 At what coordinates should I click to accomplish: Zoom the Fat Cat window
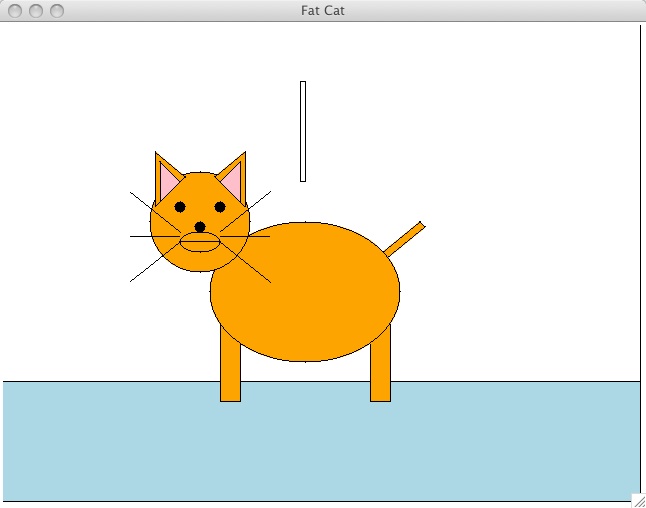point(57,11)
